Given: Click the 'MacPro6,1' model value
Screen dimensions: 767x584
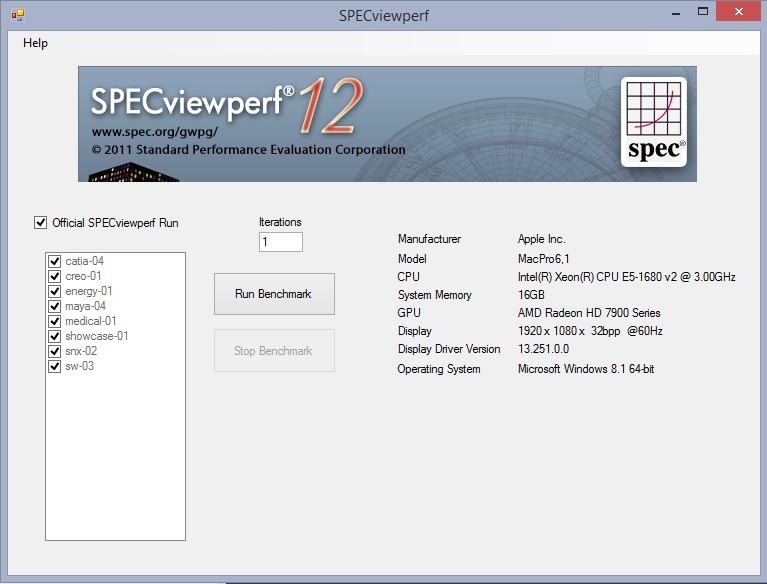Looking at the screenshot, I should point(543,259).
